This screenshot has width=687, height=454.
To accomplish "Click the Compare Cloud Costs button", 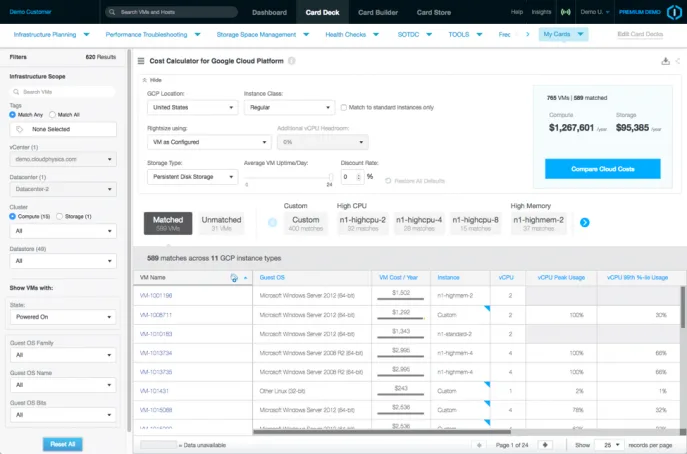I will 602,169.
